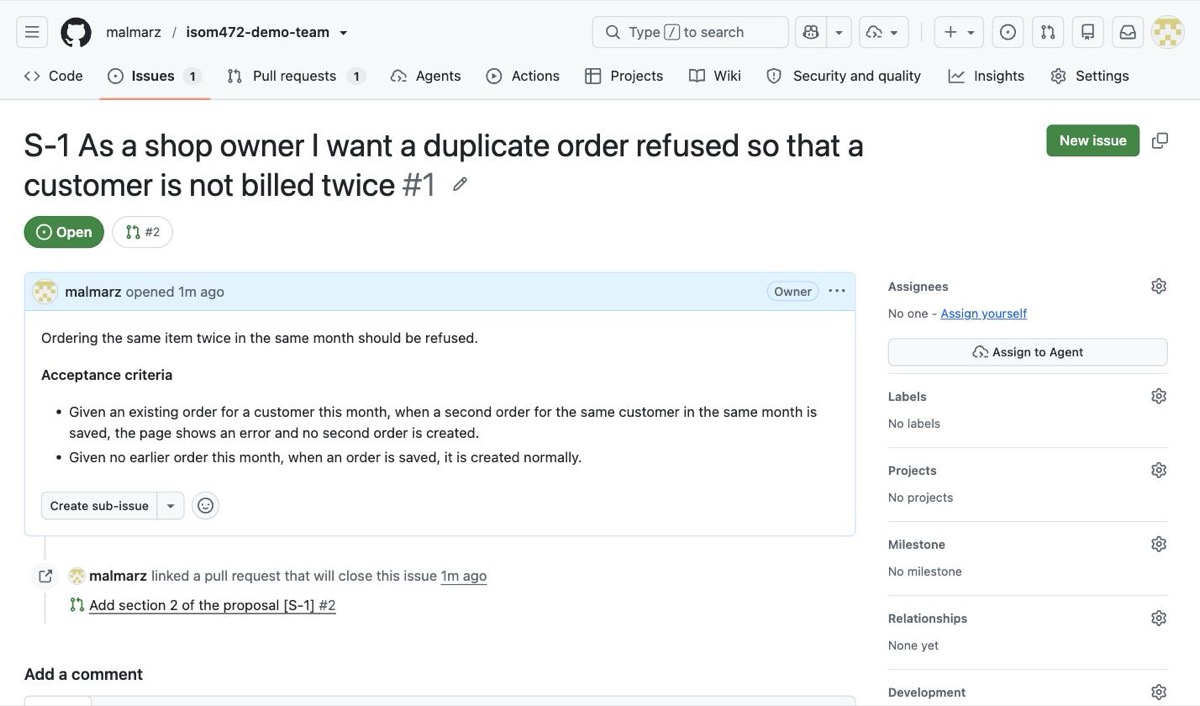
Task: Click the Assign to Agent button
Action: pos(1028,352)
